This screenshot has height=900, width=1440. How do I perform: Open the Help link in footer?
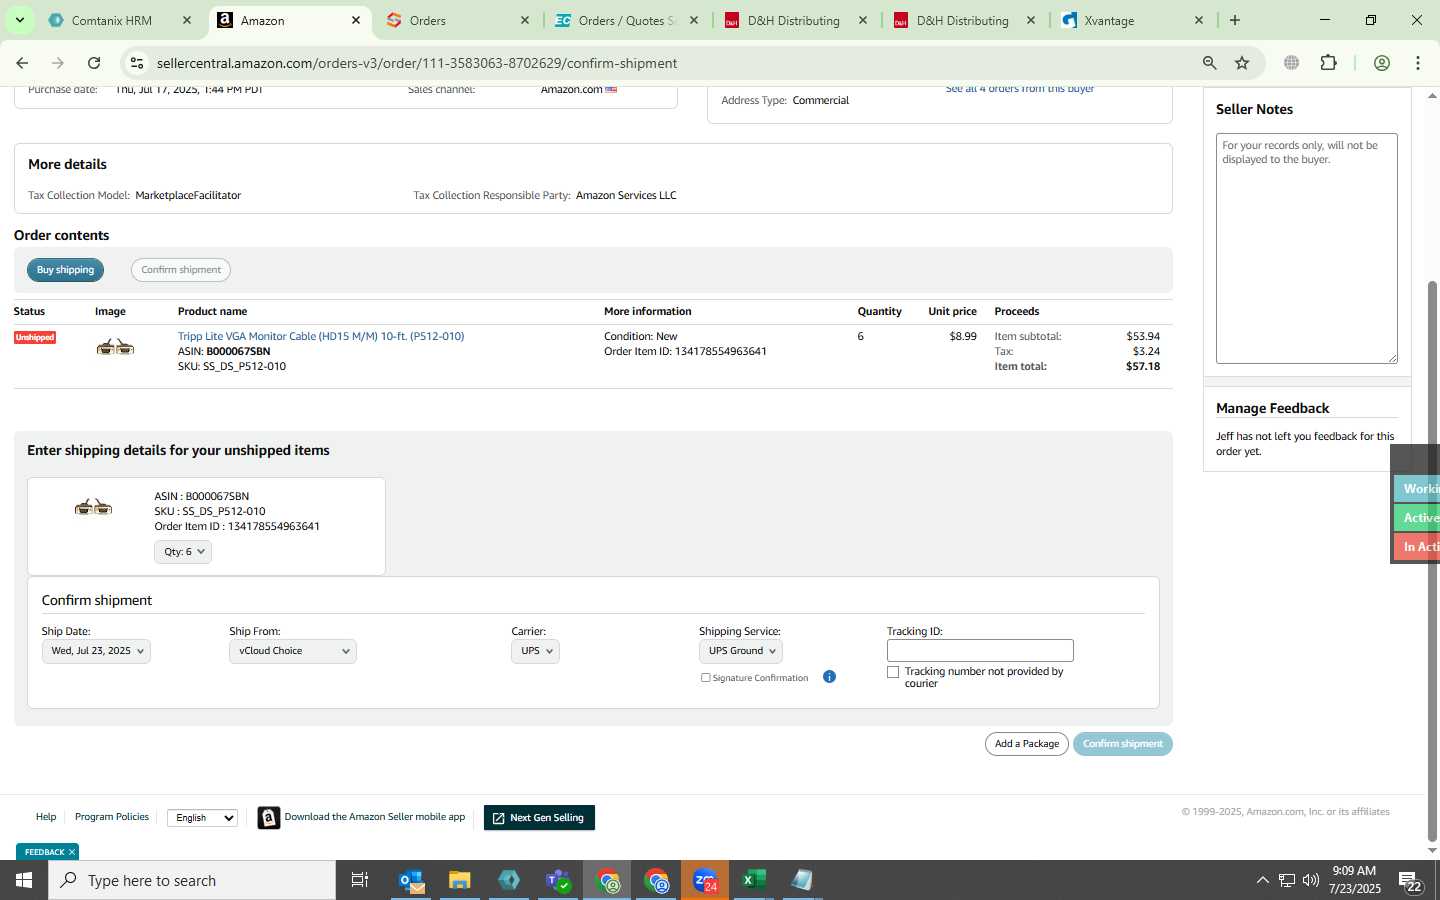(x=46, y=817)
